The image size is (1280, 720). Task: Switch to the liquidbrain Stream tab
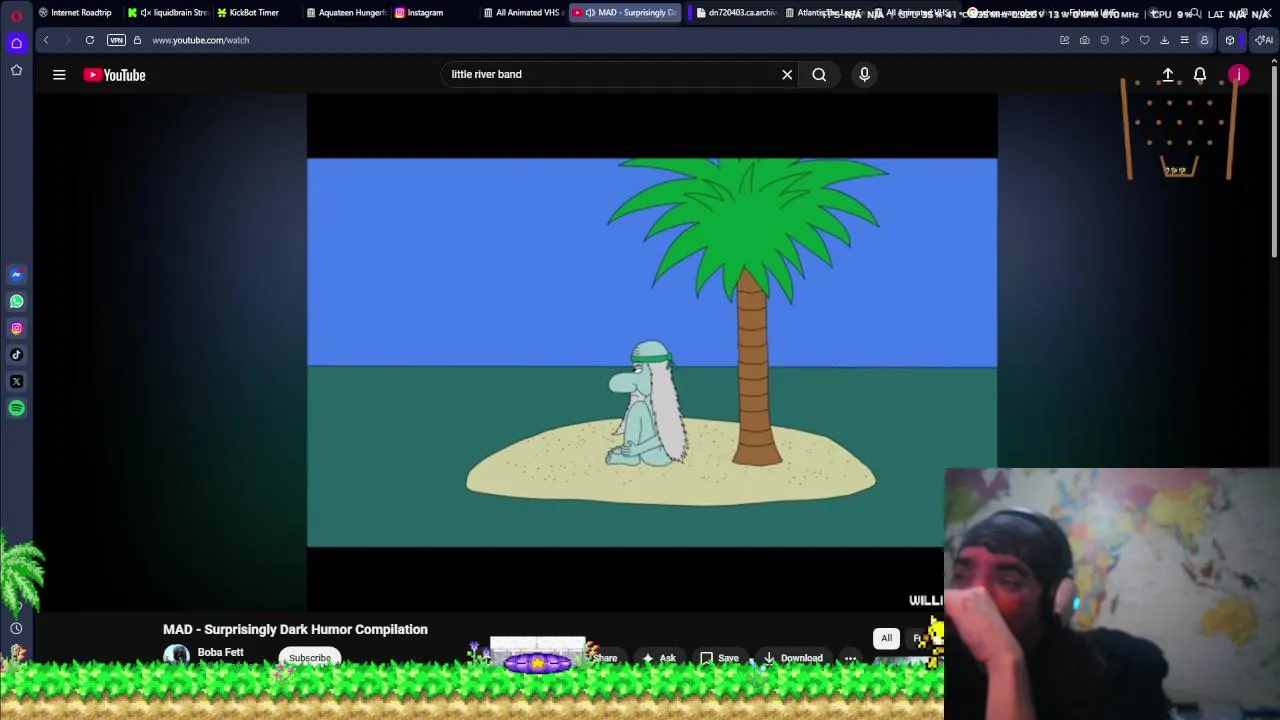(167, 13)
